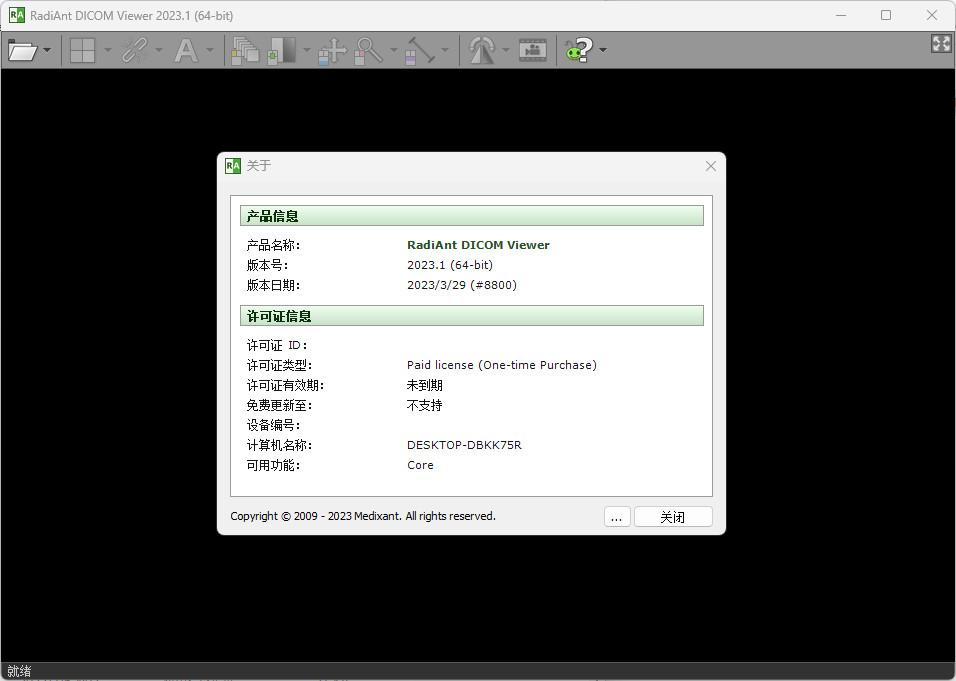Click the computer name 'DESKTOP-DBKK75R'
This screenshot has width=956, height=681.
click(x=464, y=445)
